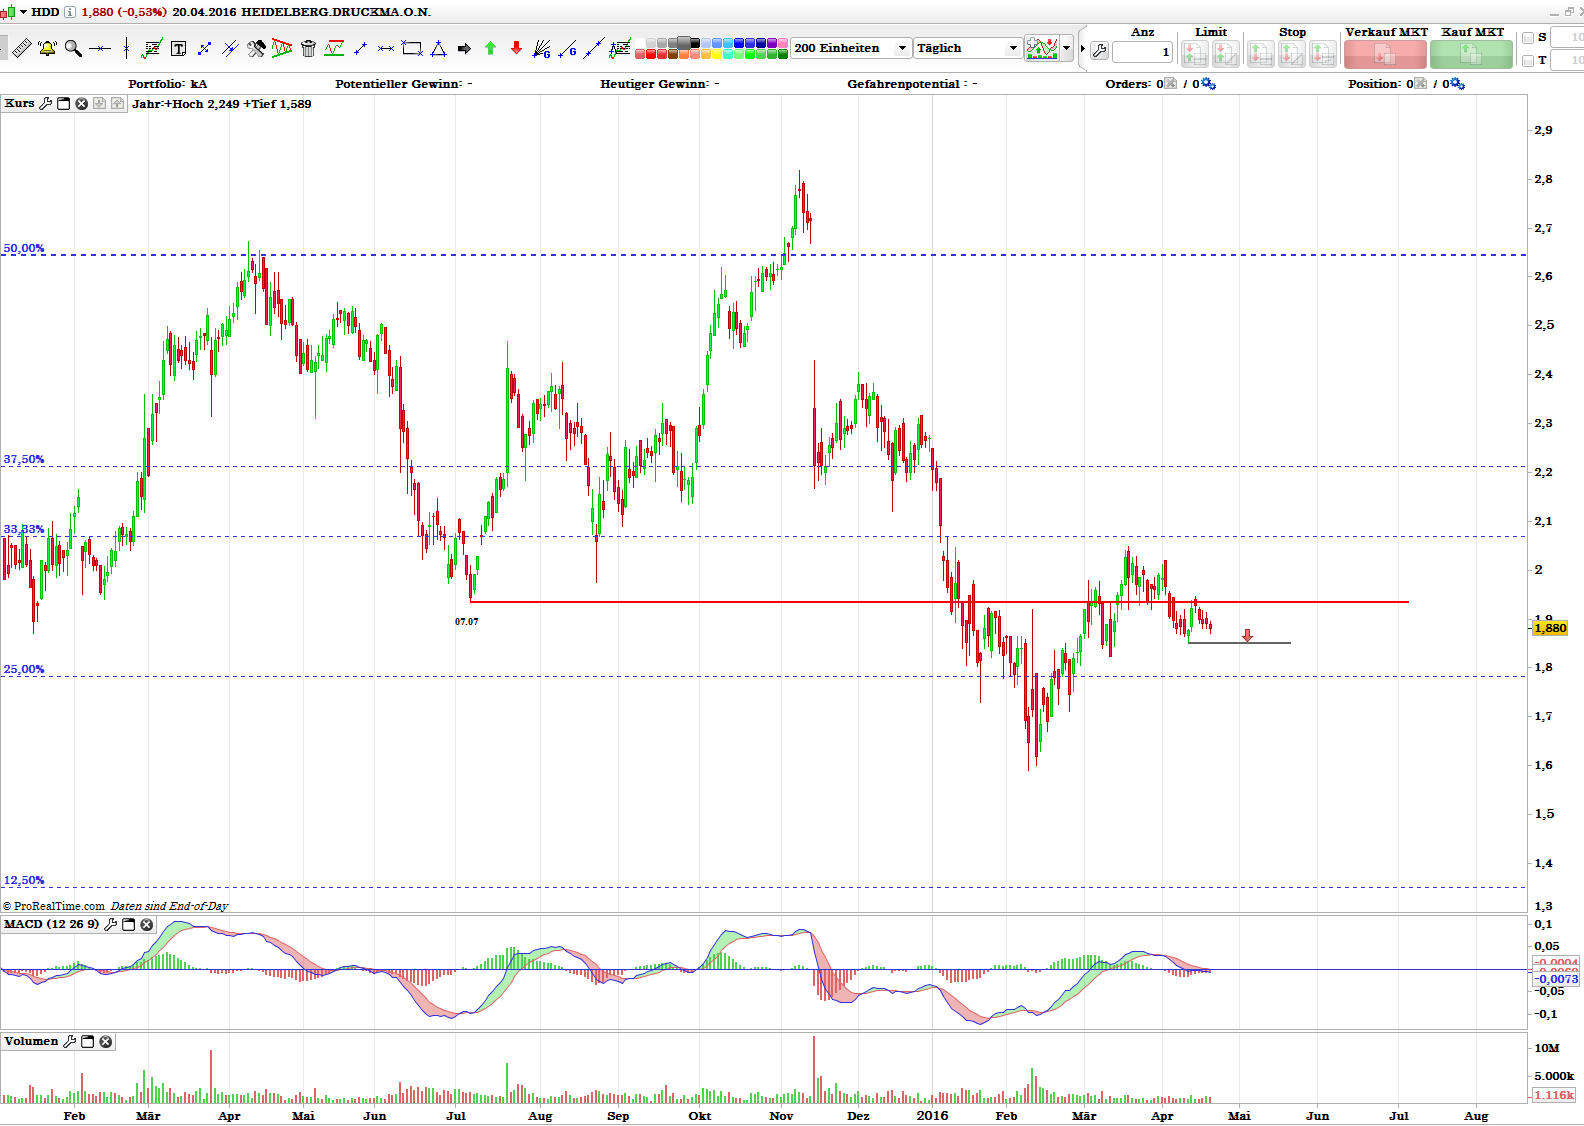Pick the double-headed horizontal arrow tool
The height and width of the screenshot is (1126, 1584).
(386, 48)
